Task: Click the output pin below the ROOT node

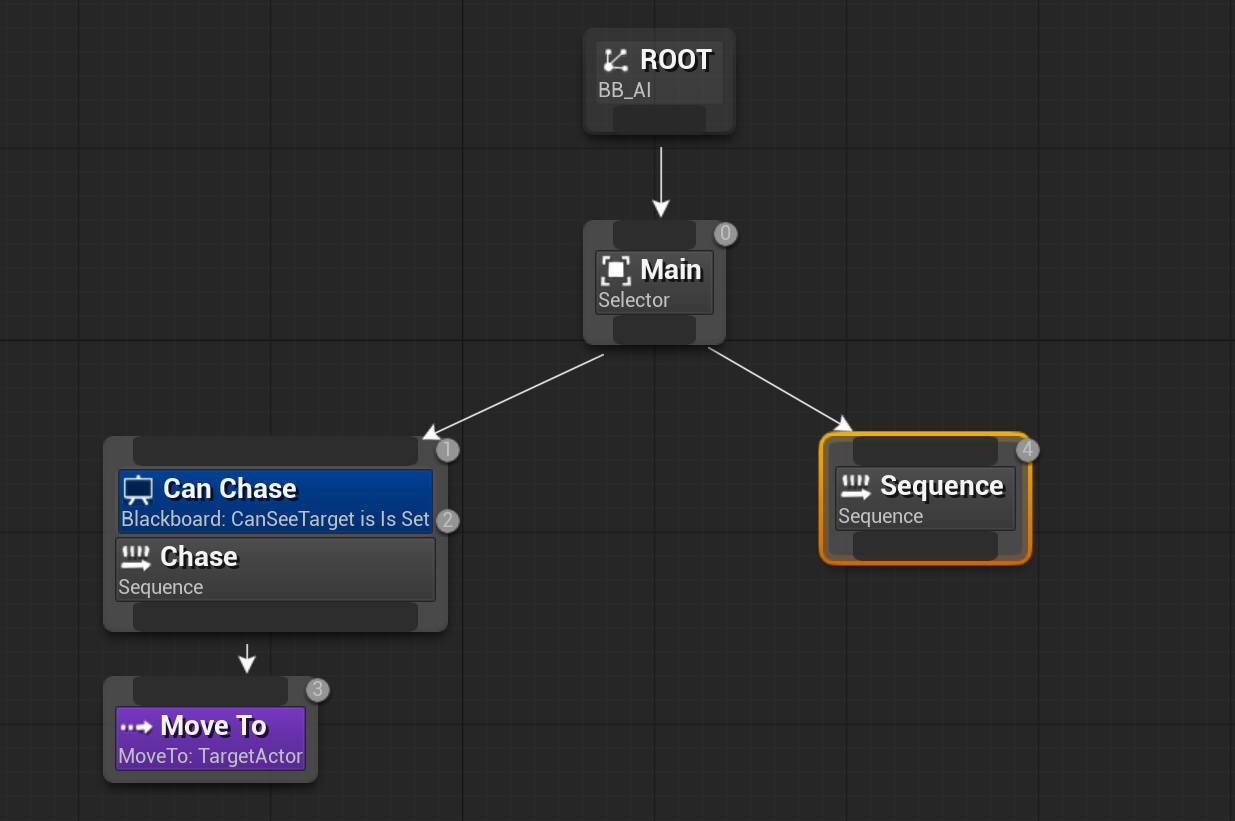Action: (x=659, y=118)
